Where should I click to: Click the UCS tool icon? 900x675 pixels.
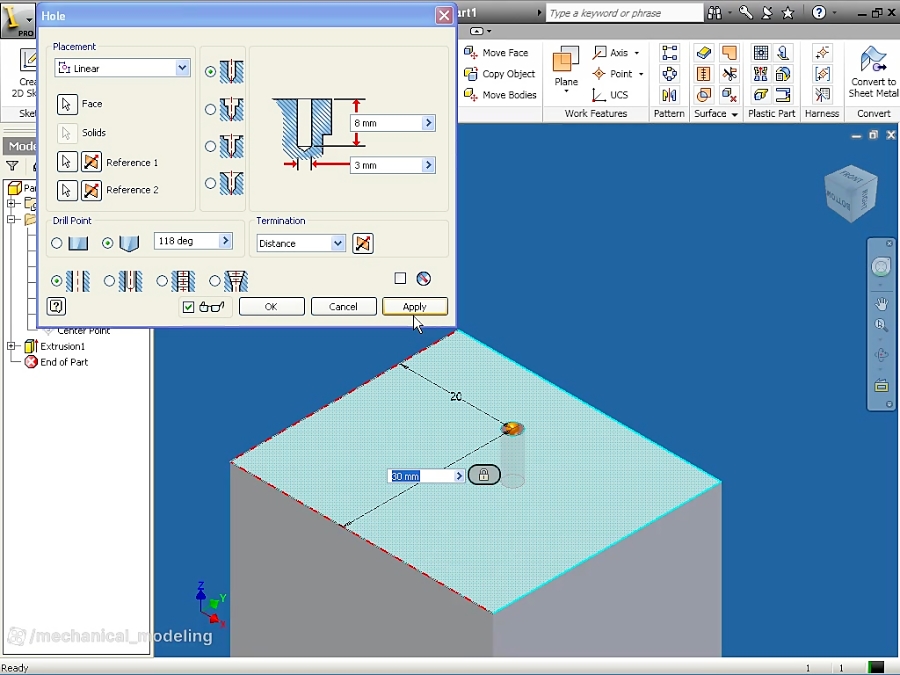(x=613, y=93)
